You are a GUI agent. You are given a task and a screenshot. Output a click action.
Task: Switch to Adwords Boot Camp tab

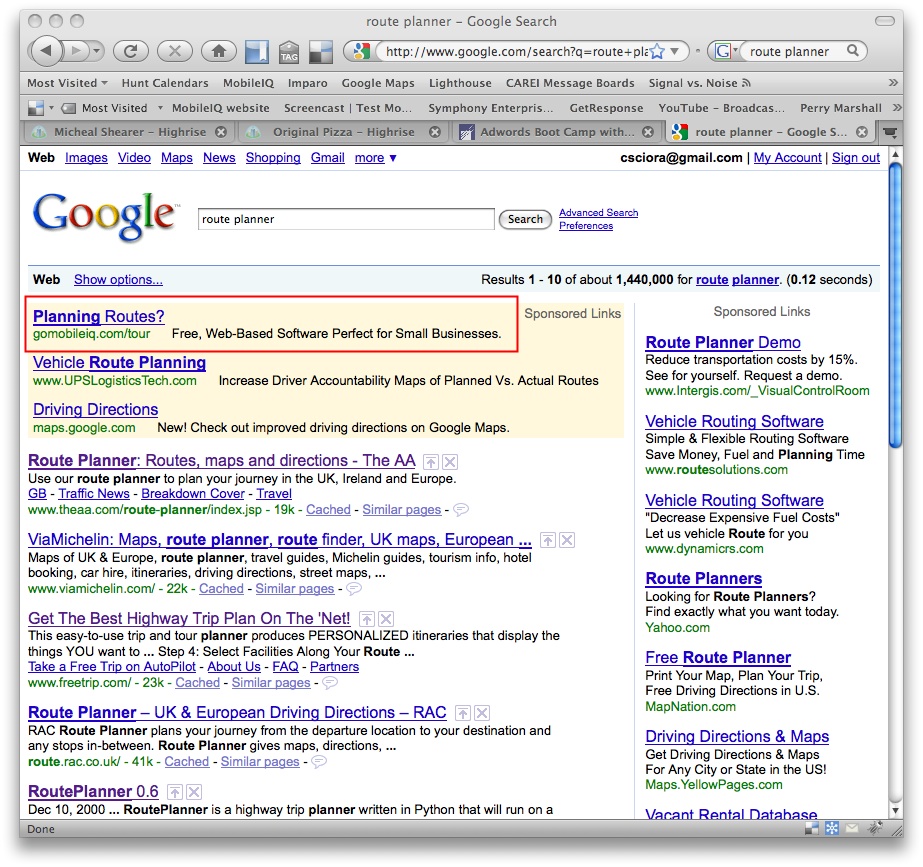(x=555, y=132)
